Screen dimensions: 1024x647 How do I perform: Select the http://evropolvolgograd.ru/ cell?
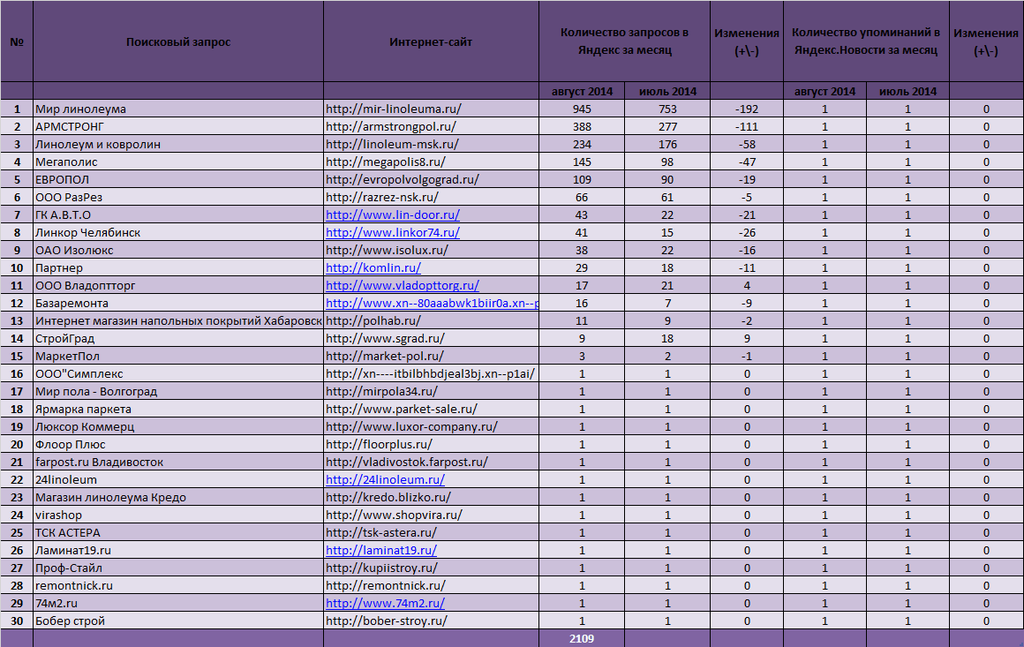(431, 180)
